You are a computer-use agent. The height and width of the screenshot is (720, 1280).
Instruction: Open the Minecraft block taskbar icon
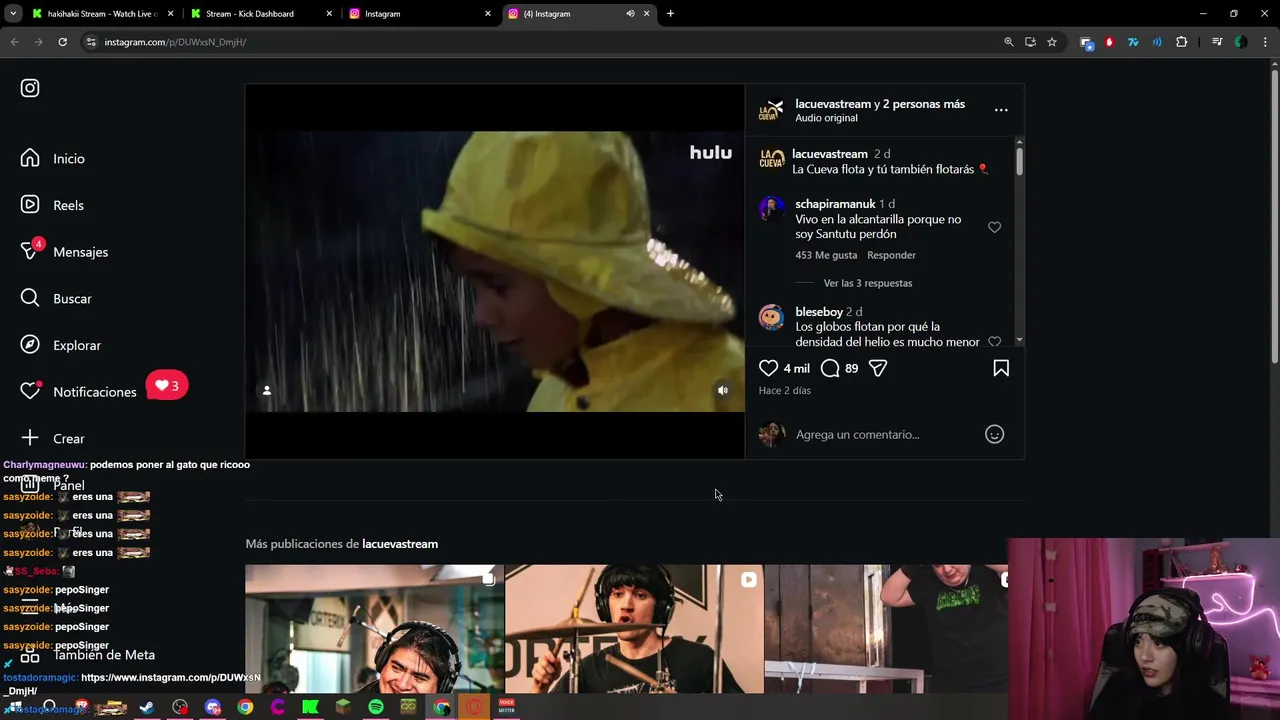point(343,707)
